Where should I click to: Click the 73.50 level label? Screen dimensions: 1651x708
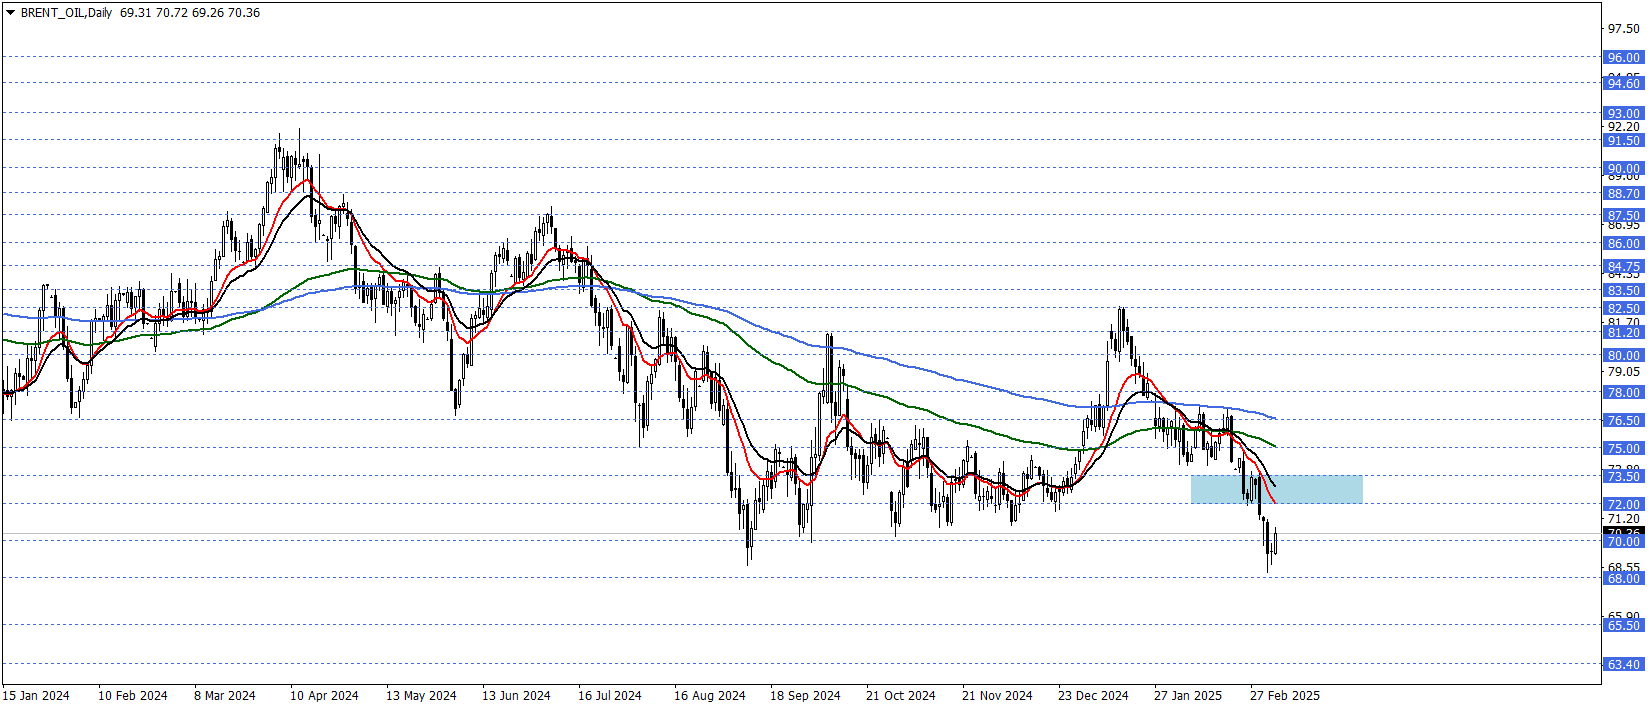[1623, 477]
